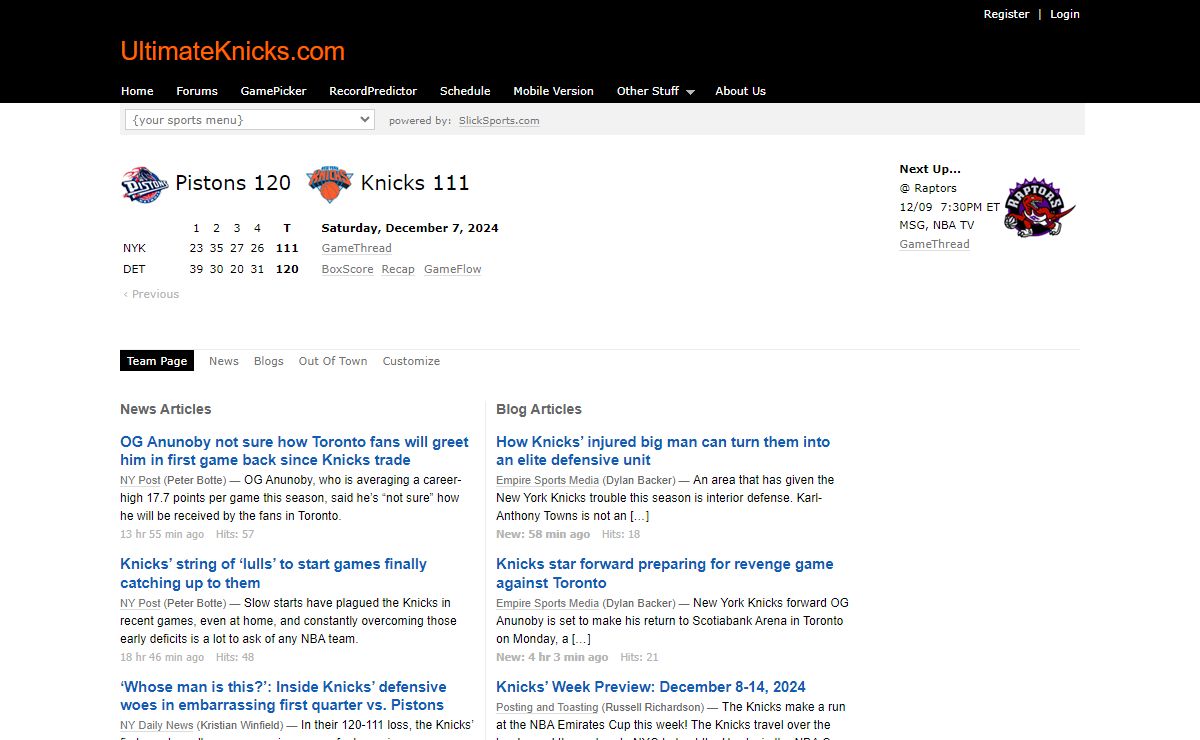1200x740 pixels.
Task: Open injured big man elite defensive unit article
Action: click(x=663, y=451)
